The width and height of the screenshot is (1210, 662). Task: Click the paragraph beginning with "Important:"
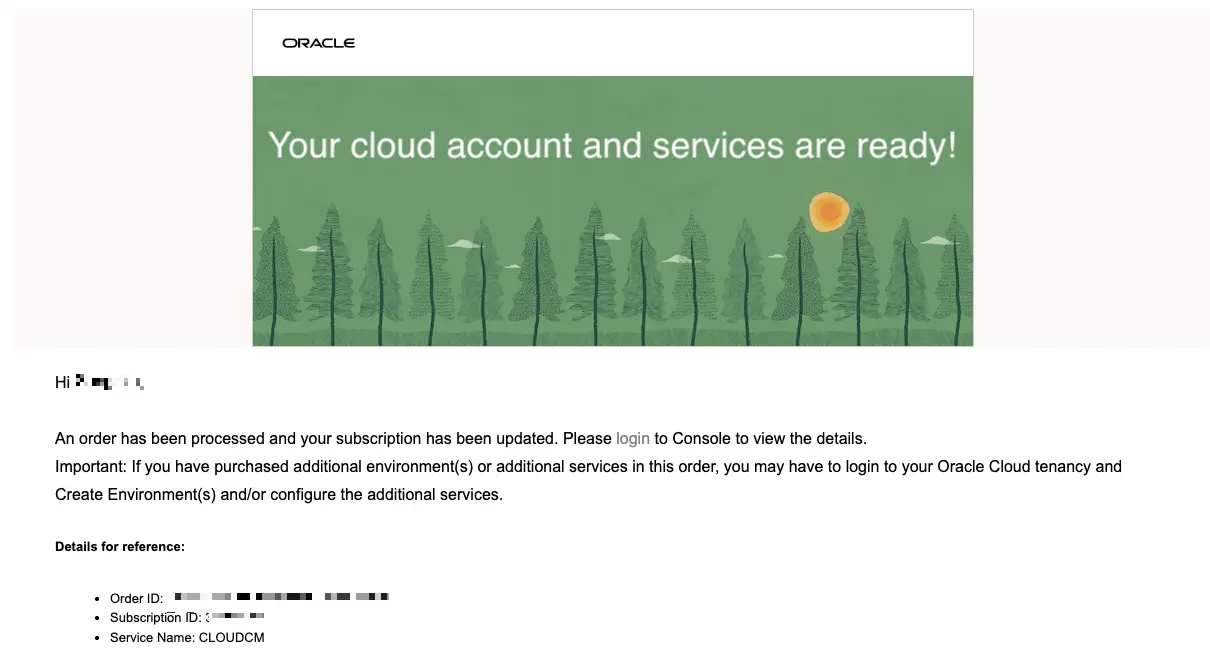point(588,480)
